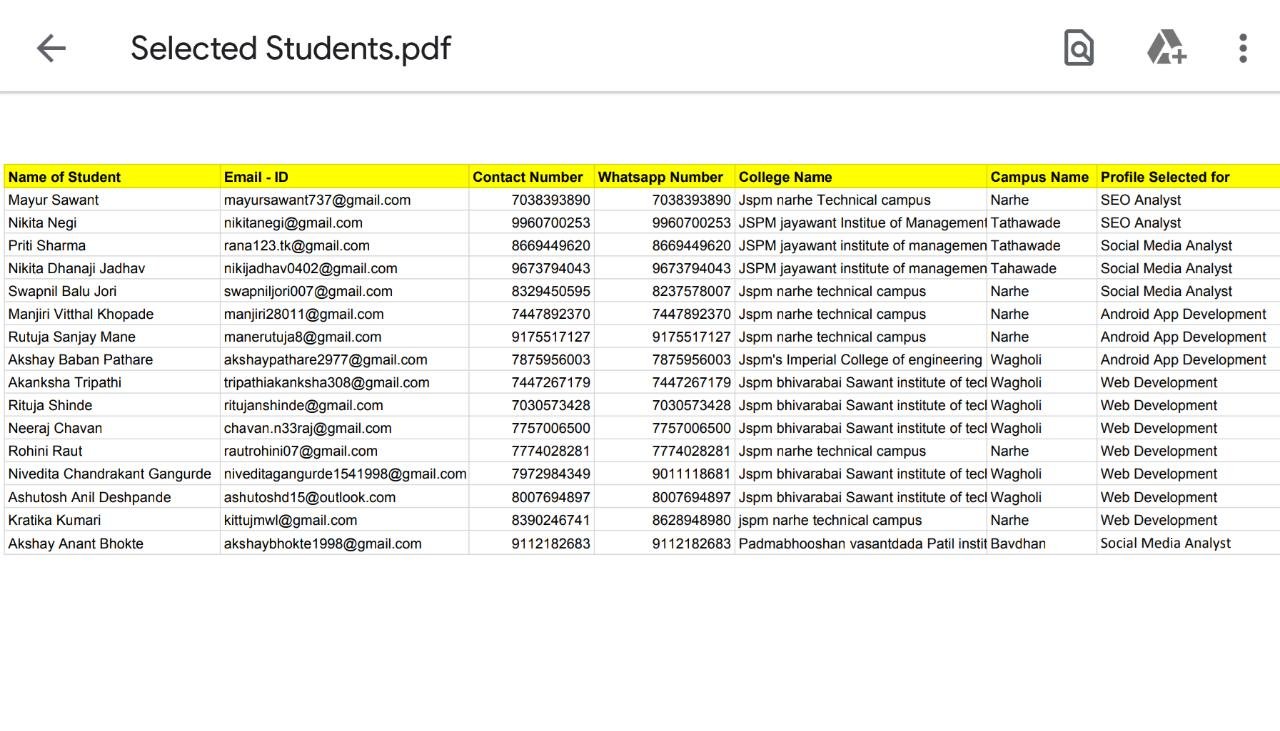The image size is (1280, 731).
Task: Select the email manjiri28011@gmail.com
Action: (304, 314)
